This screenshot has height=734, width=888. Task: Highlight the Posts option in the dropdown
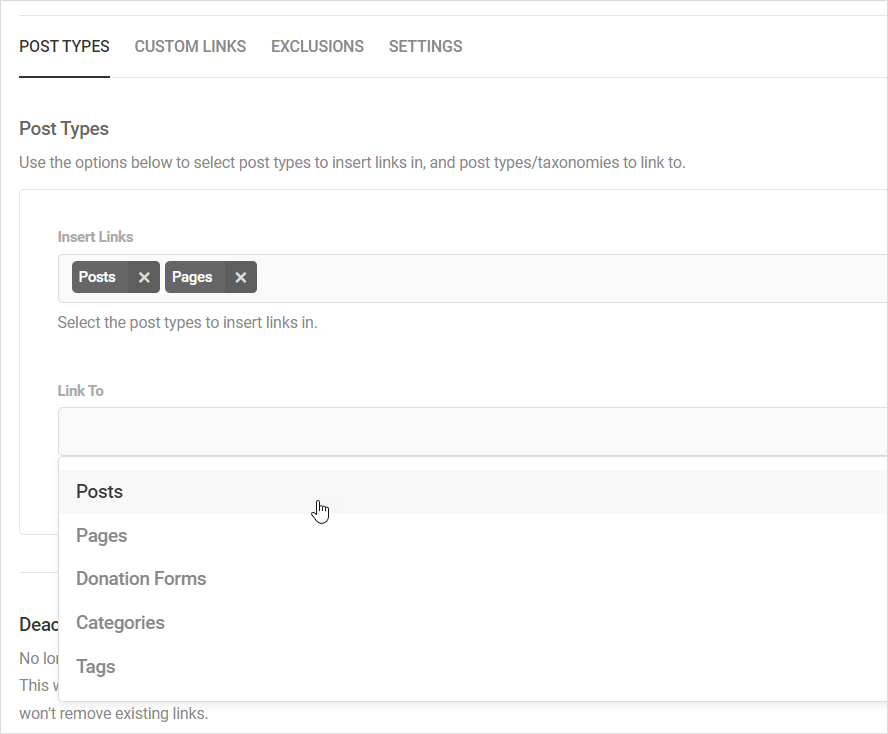tap(99, 491)
